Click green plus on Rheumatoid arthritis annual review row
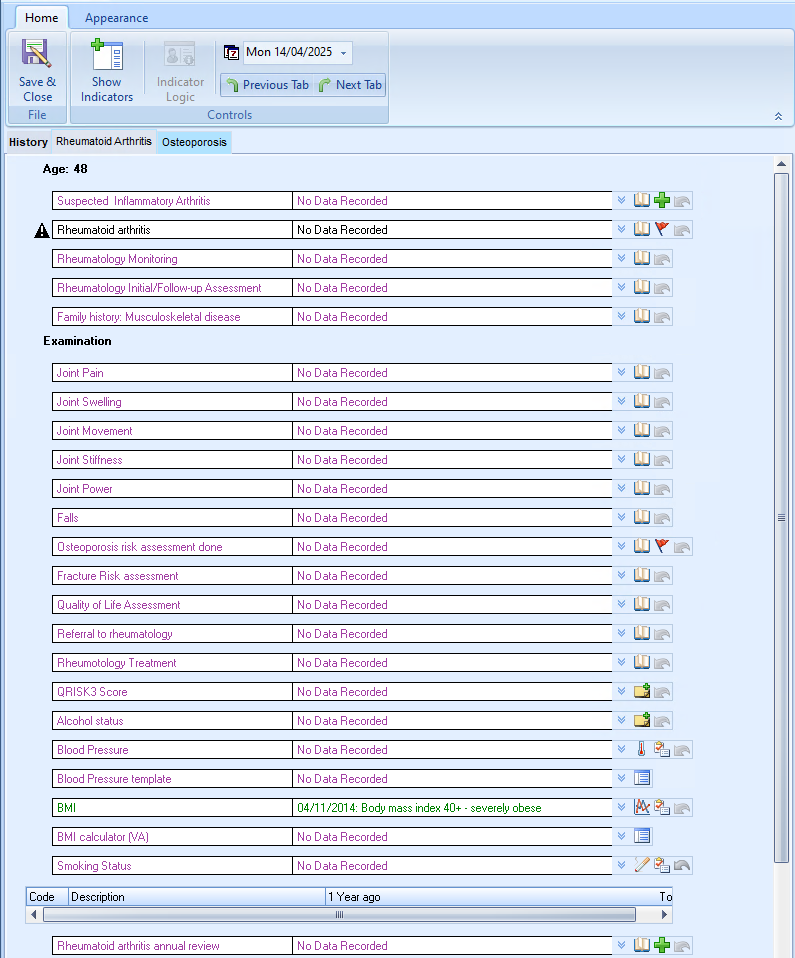 pos(662,945)
